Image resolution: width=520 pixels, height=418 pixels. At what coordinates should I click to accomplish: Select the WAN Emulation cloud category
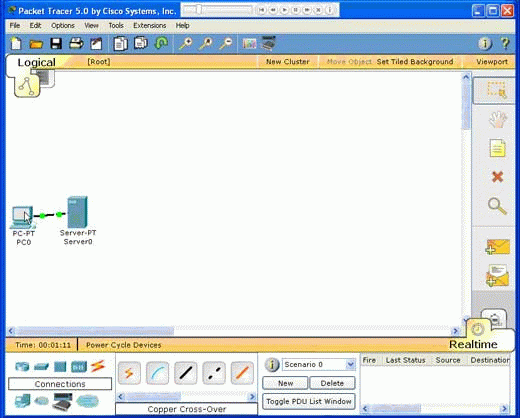tap(42, 400)
